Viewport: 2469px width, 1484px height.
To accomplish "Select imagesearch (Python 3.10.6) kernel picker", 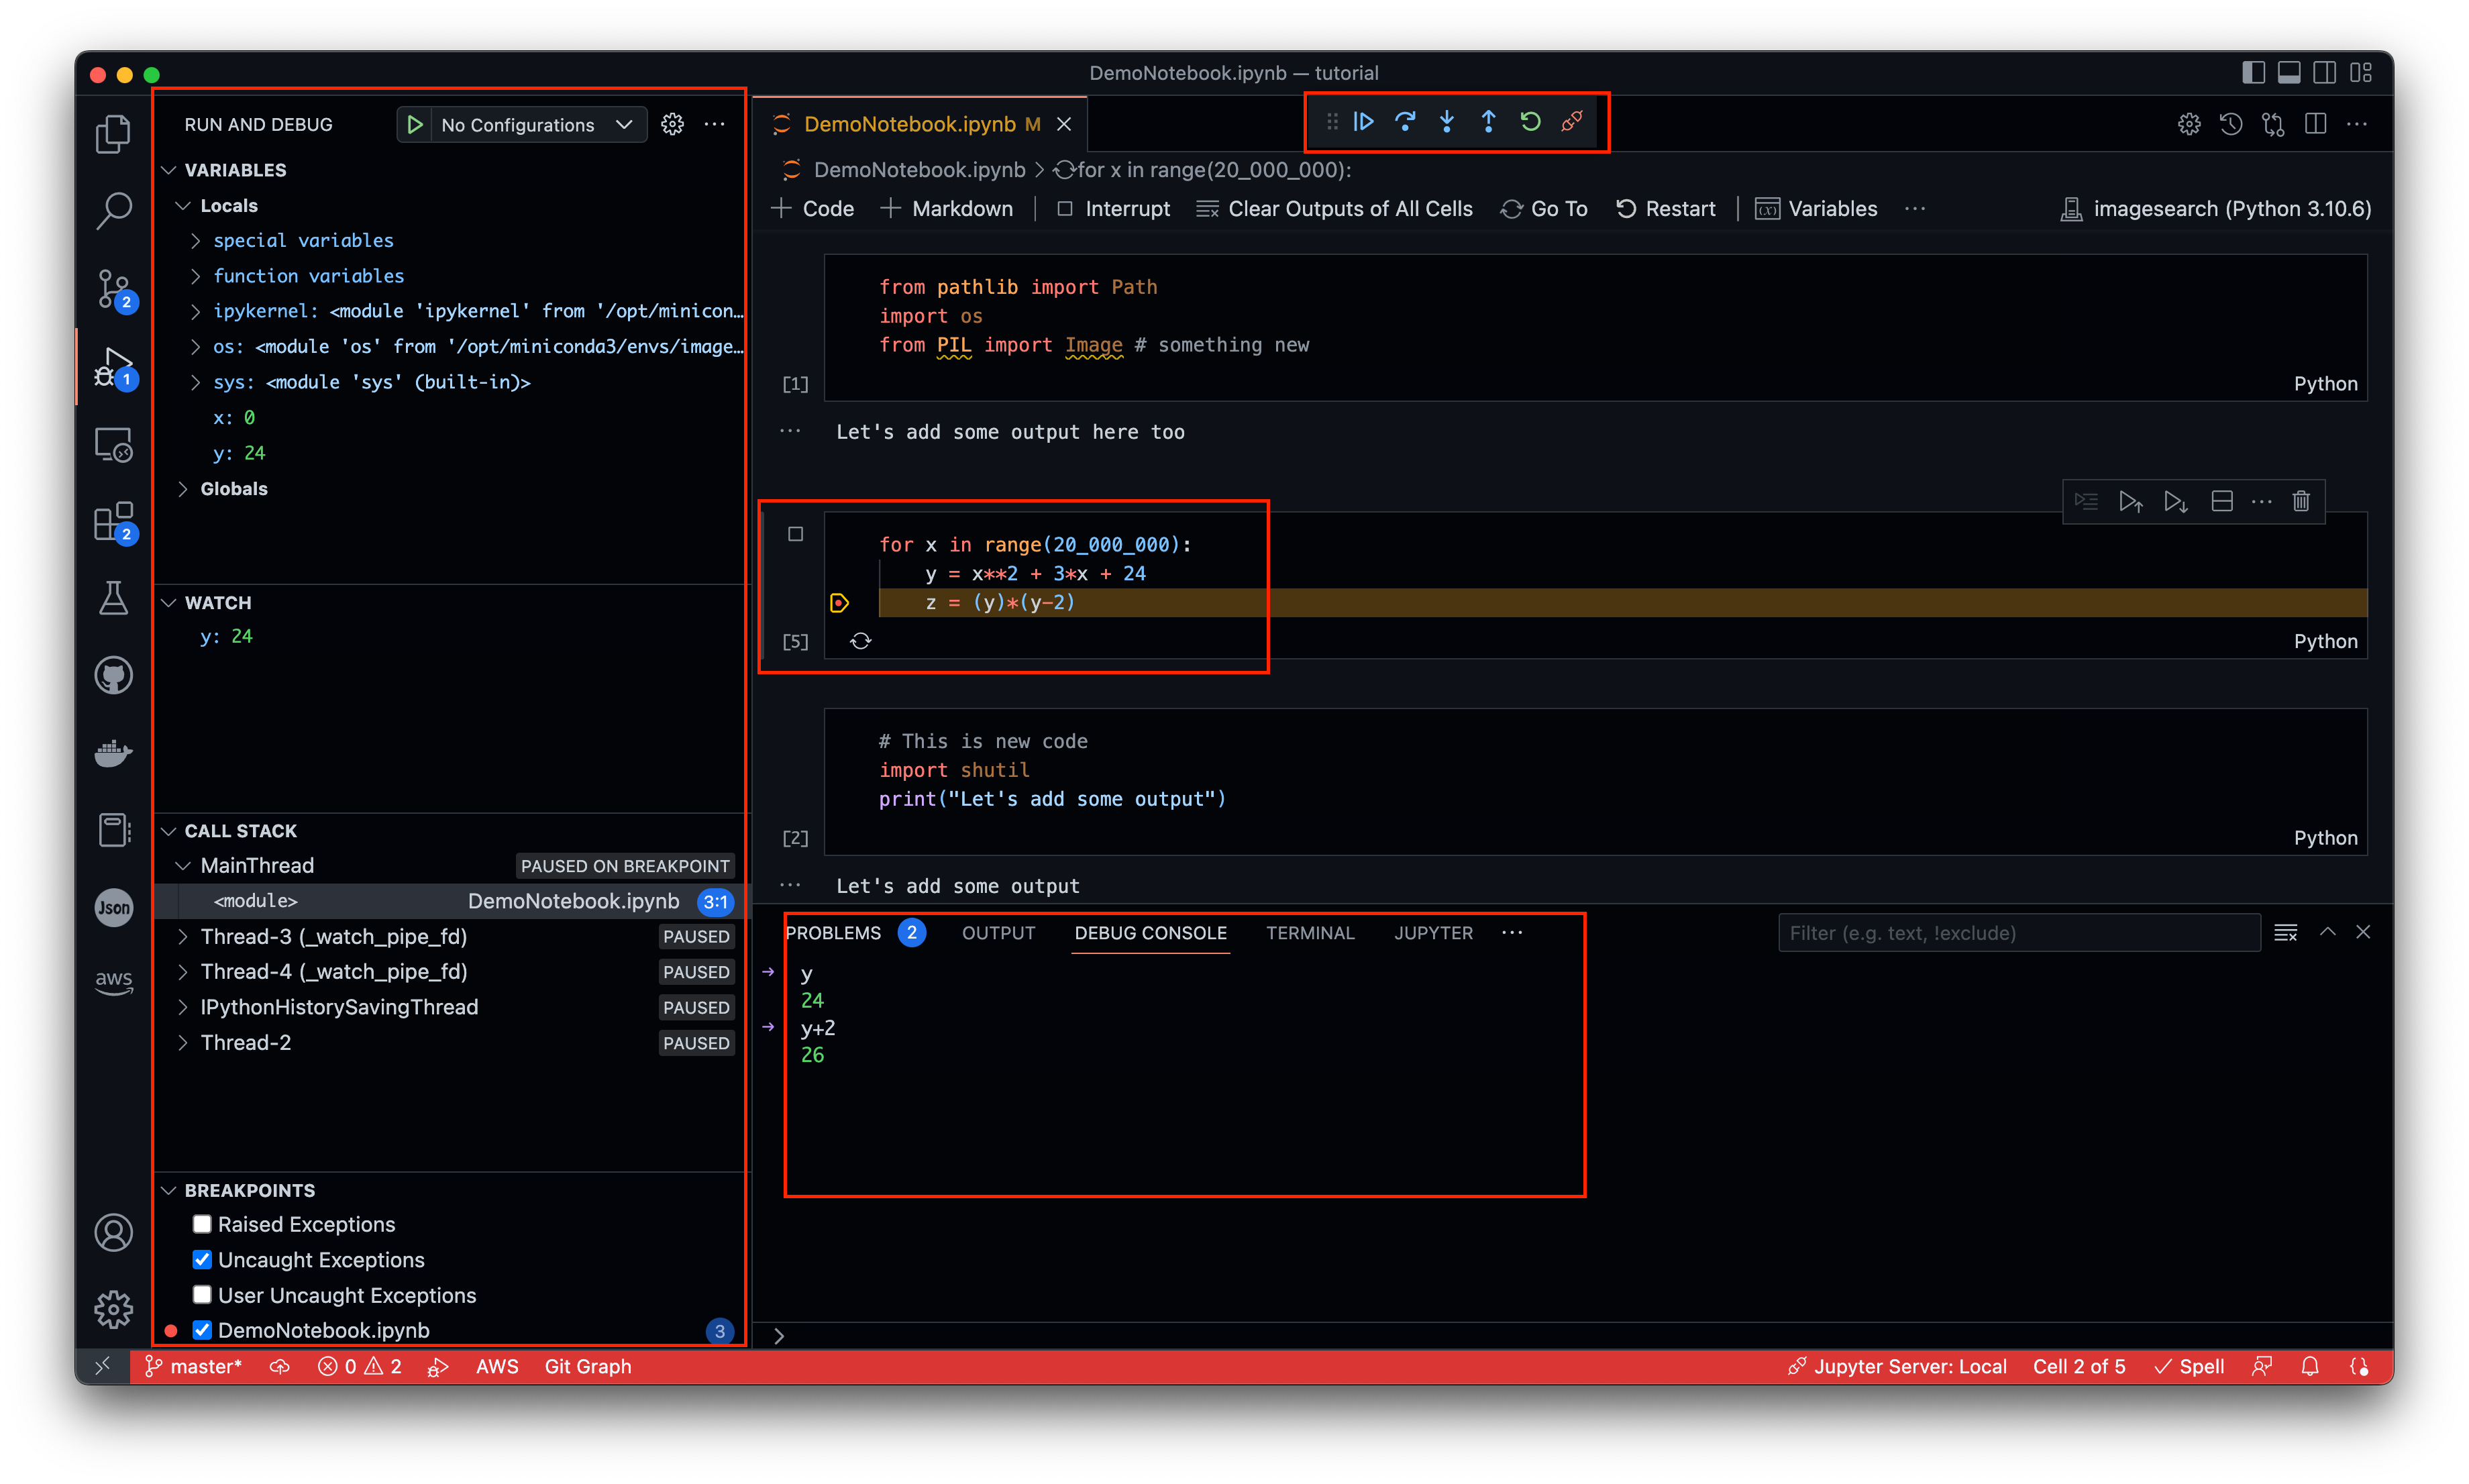I will pos(2215,209).
